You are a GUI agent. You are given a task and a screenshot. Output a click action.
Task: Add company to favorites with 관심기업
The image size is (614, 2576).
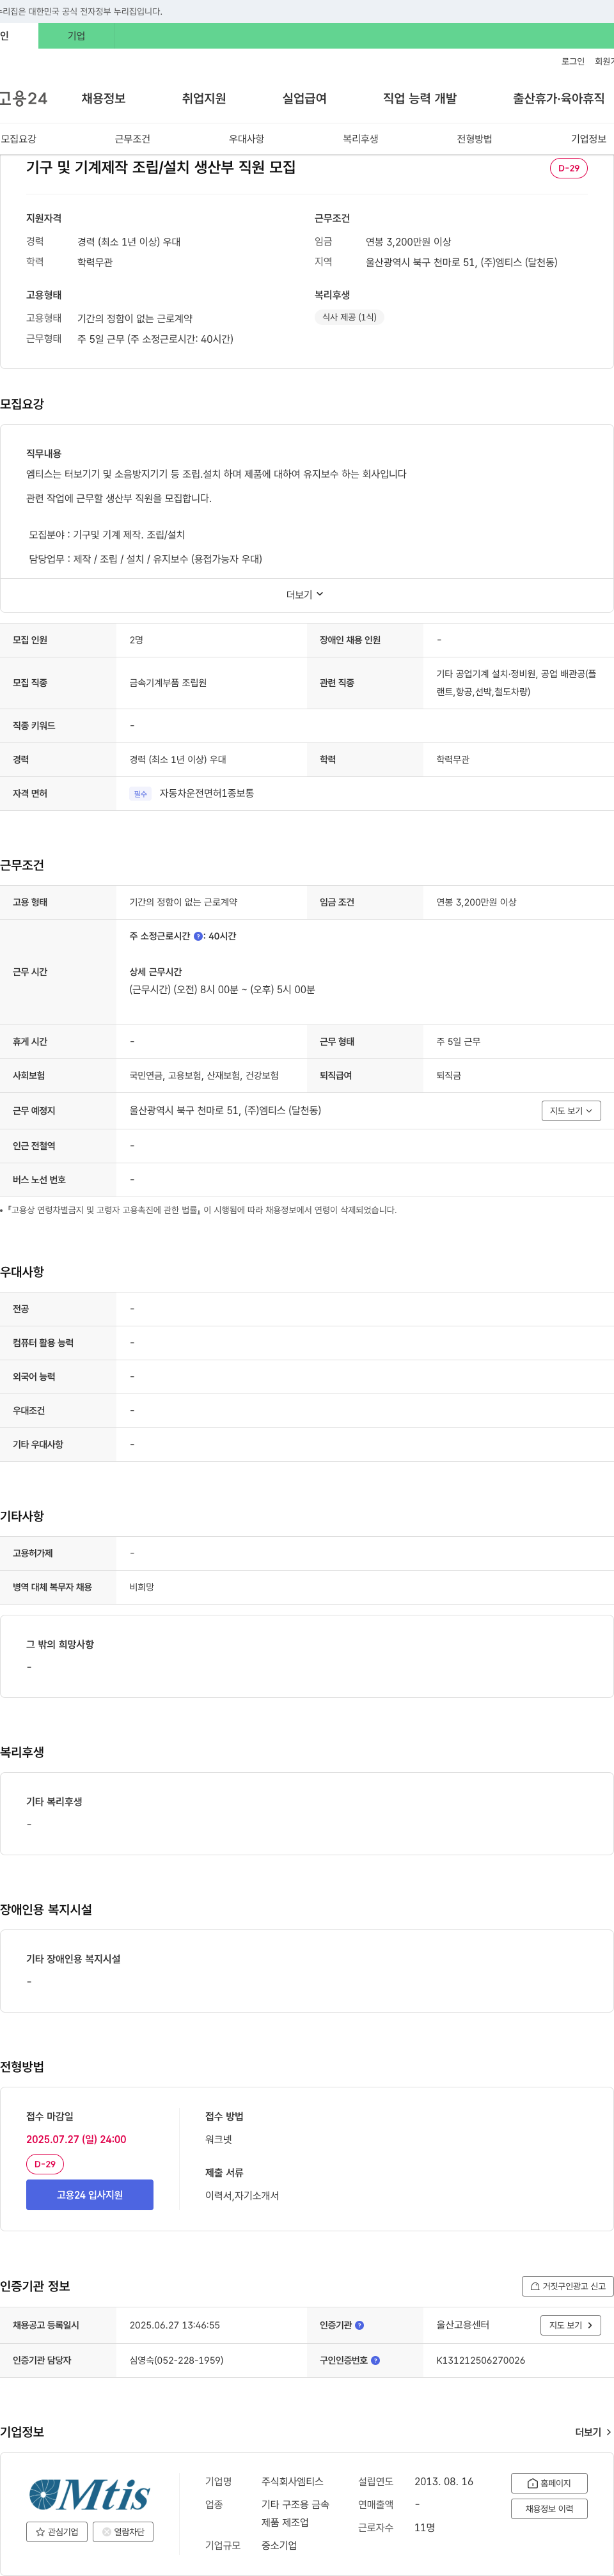[57, 2532]
